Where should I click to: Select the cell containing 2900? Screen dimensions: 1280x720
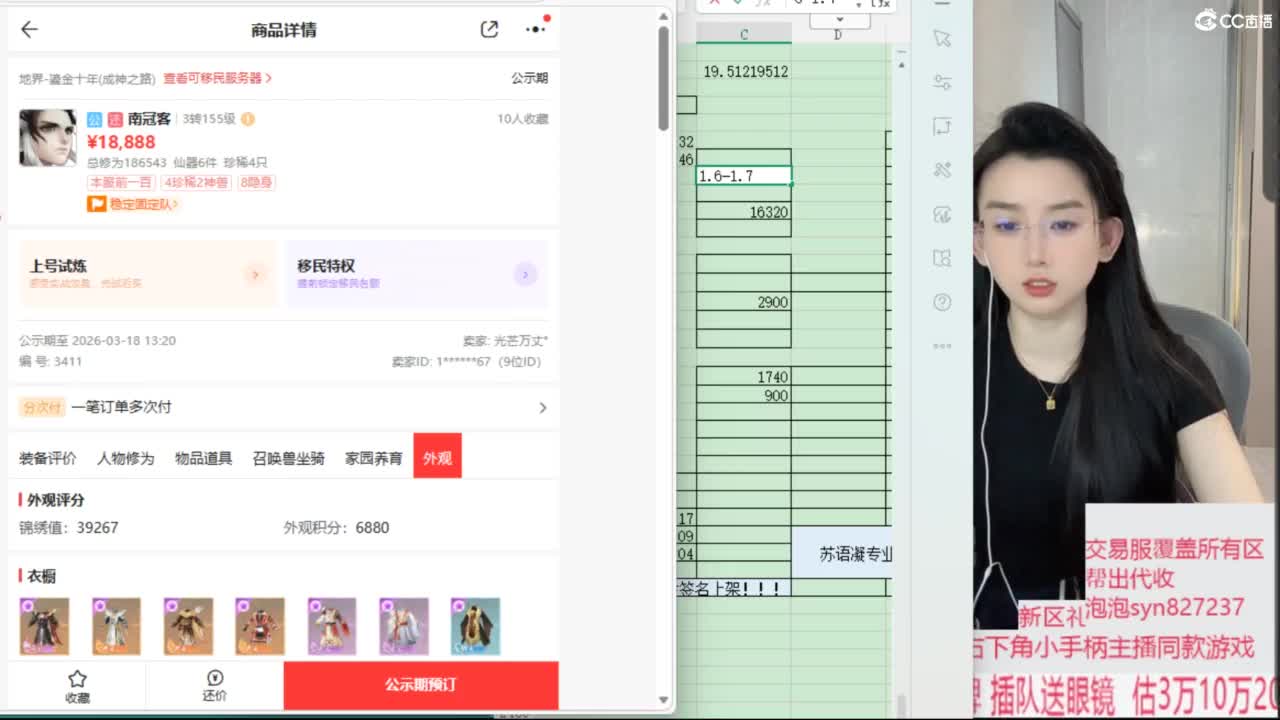744,302
